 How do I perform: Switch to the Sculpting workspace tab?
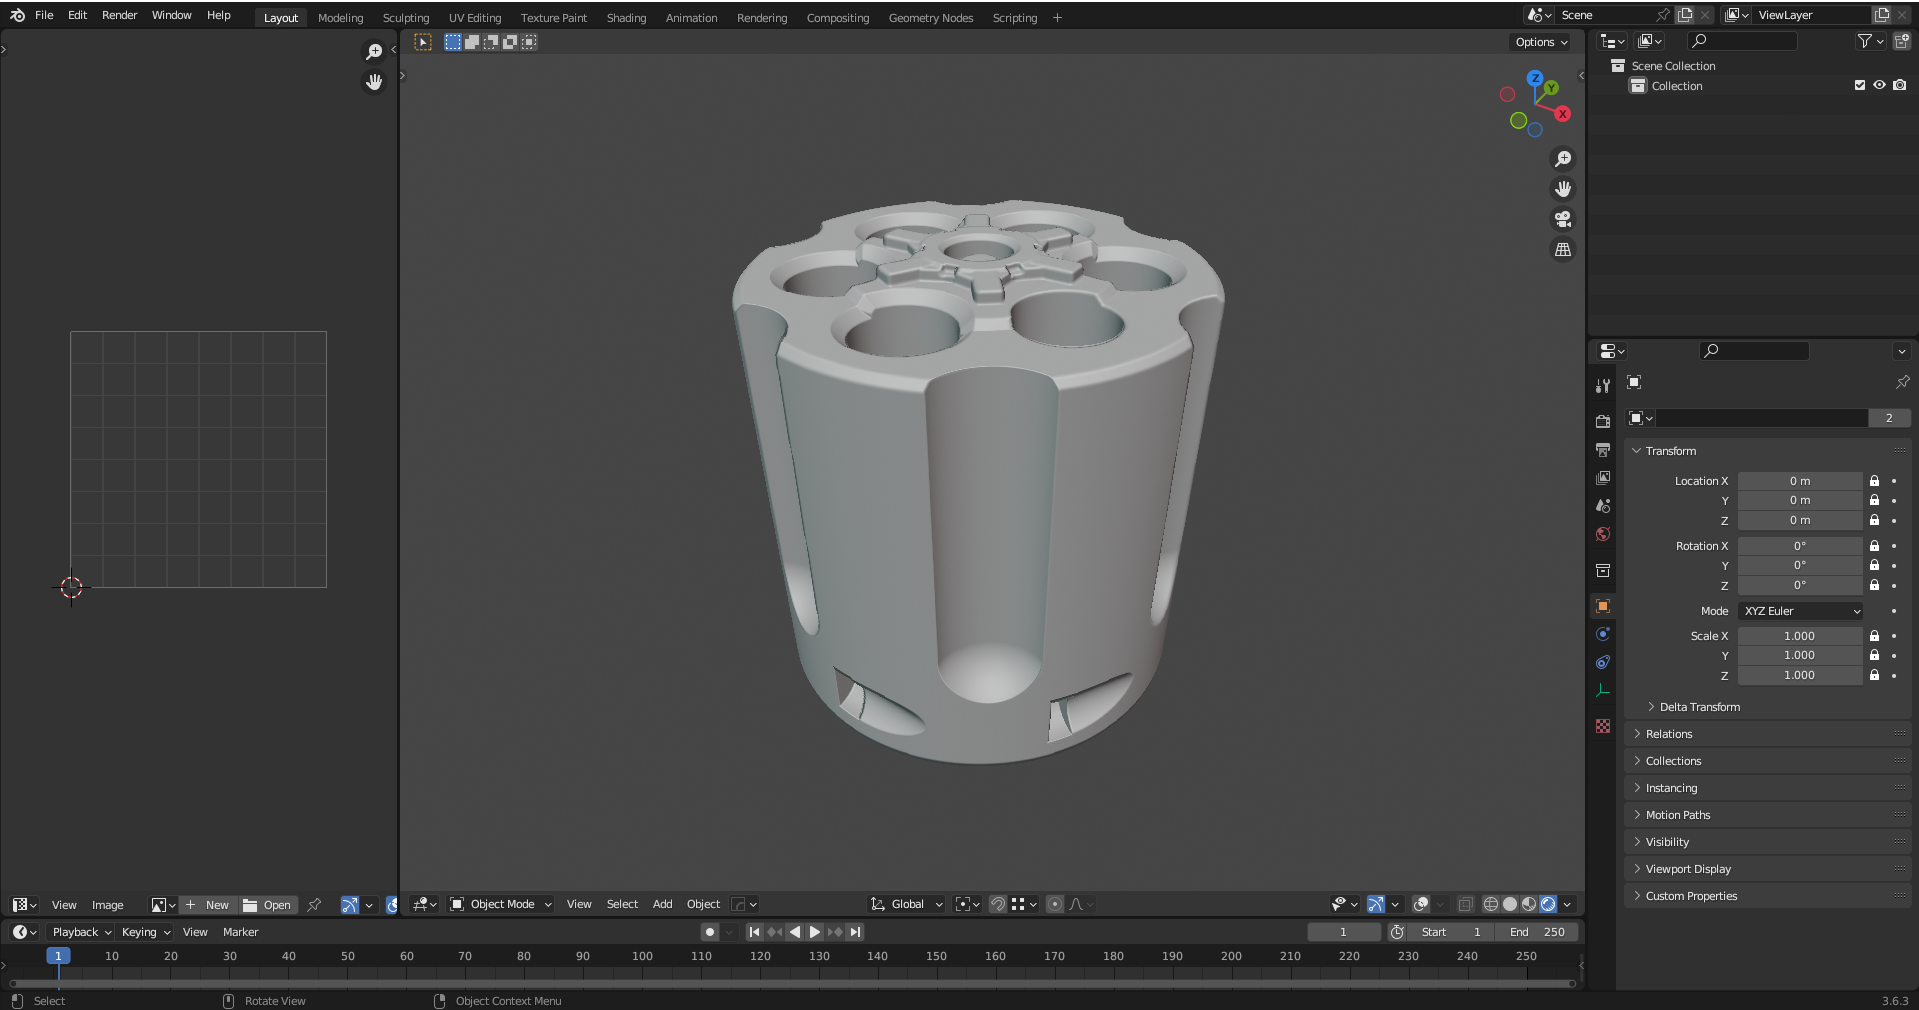pyautogui.click(x=405, y=18)
